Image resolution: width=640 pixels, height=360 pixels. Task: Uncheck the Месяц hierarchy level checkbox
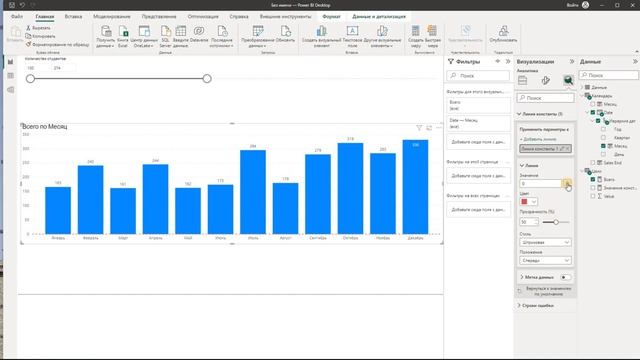[x=603, y=146]
